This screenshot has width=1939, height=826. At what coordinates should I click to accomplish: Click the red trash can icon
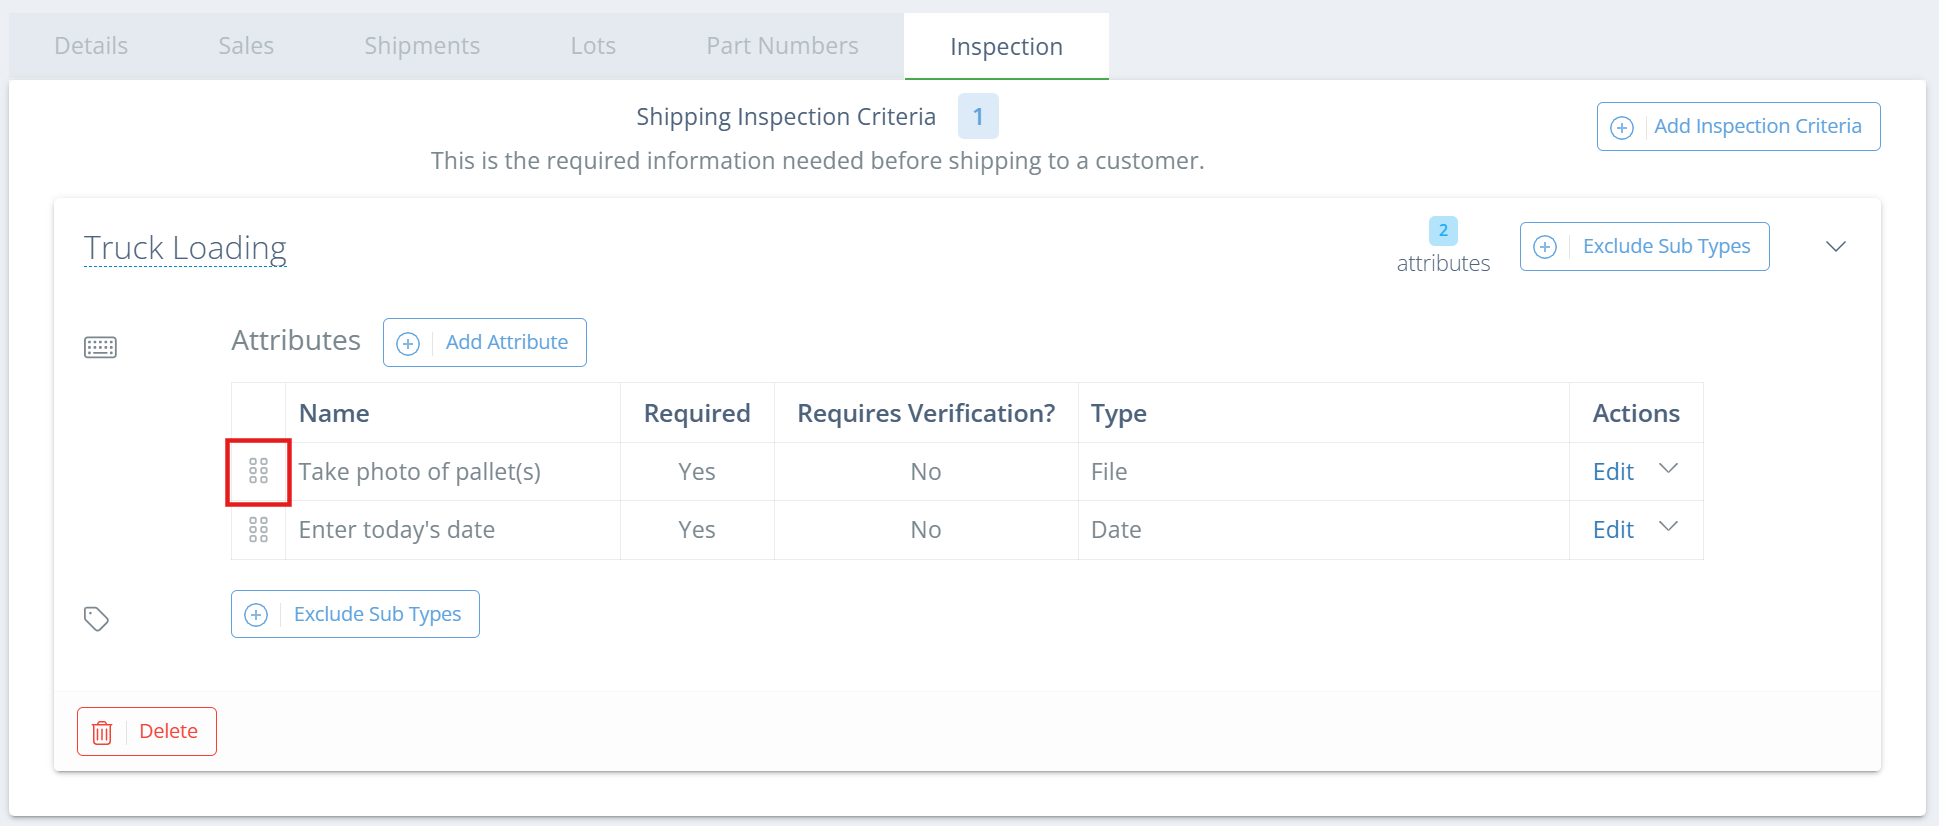click(x=102, y=732)
